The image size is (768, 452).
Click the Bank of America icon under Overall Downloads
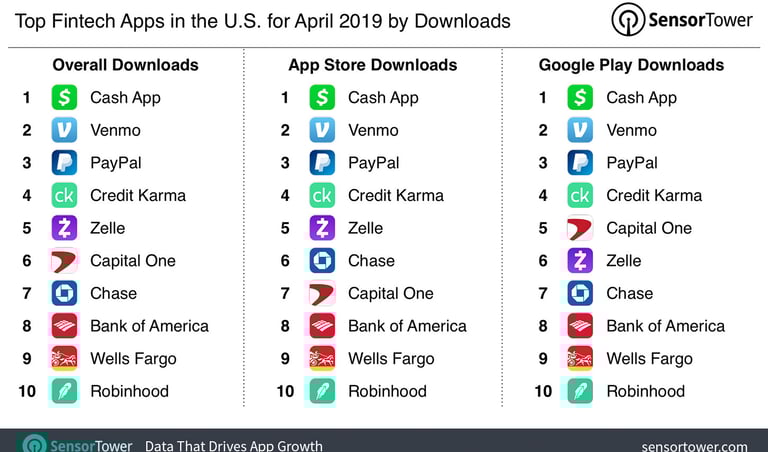[64, 326]
